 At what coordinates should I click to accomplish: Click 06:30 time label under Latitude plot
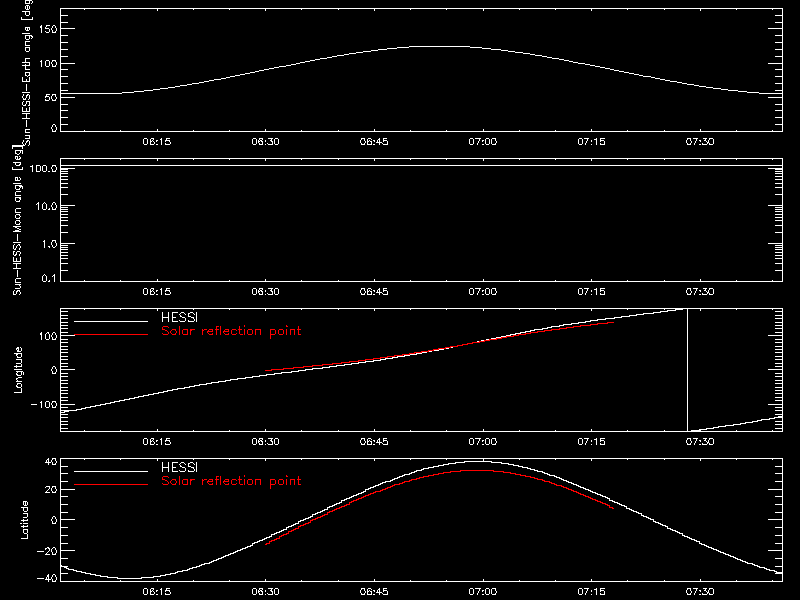[265, 592]
